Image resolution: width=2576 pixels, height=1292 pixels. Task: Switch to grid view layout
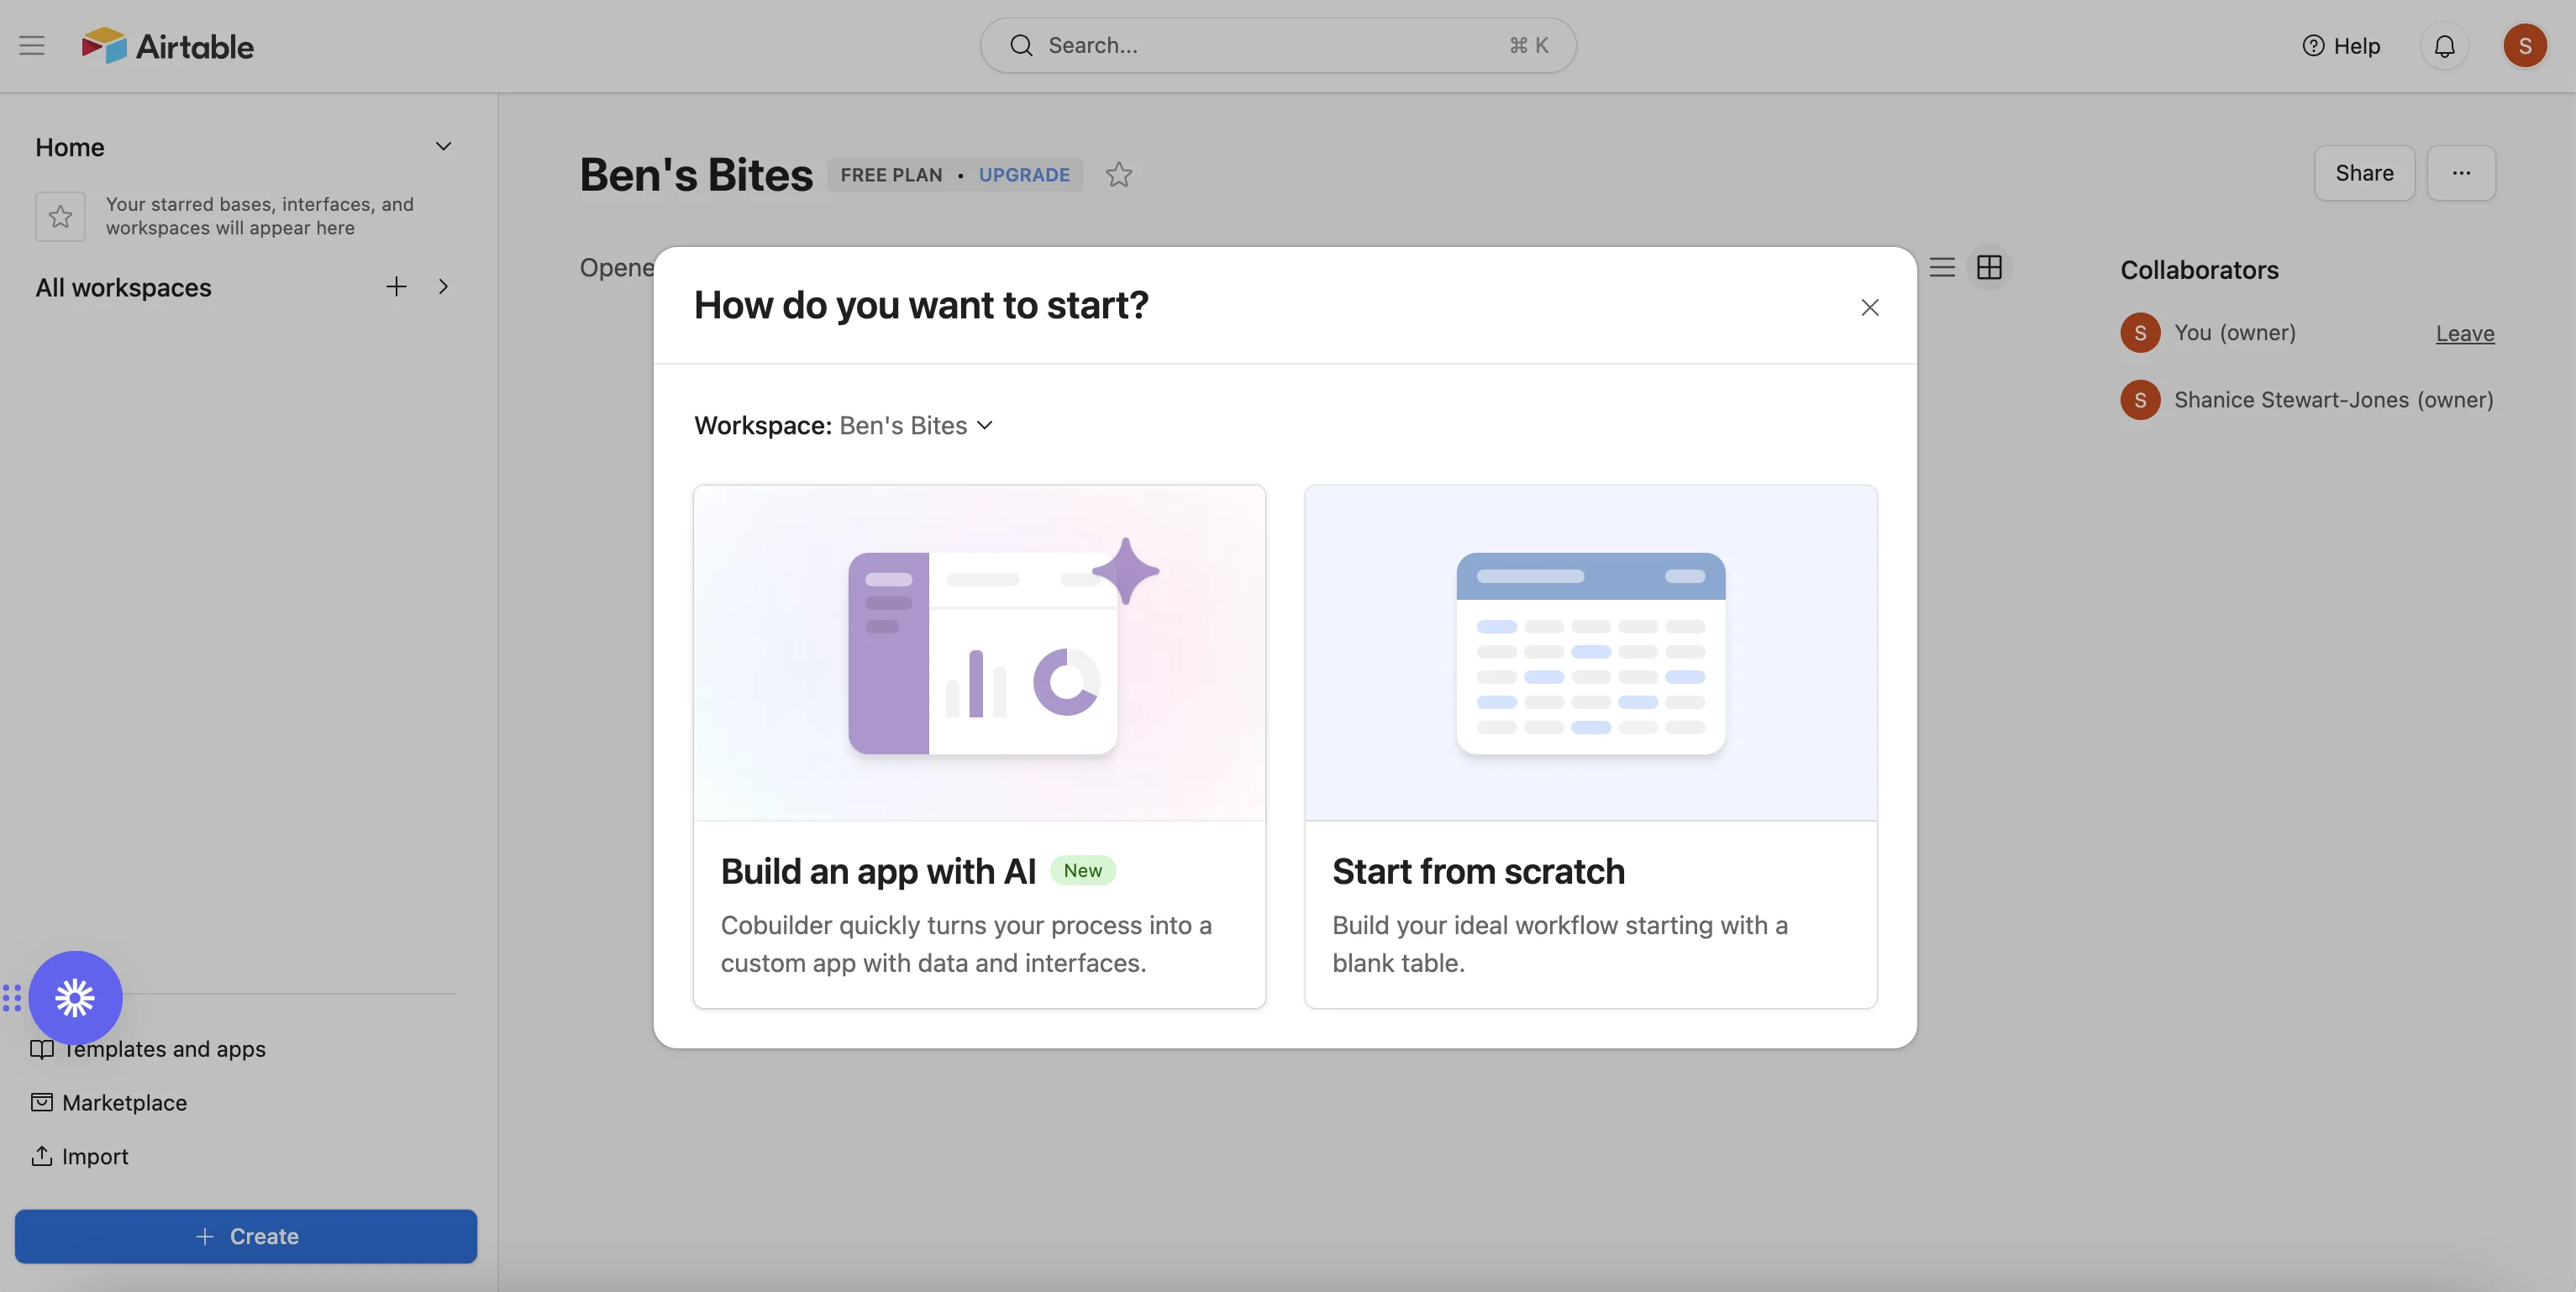(x=1989, y=267)
